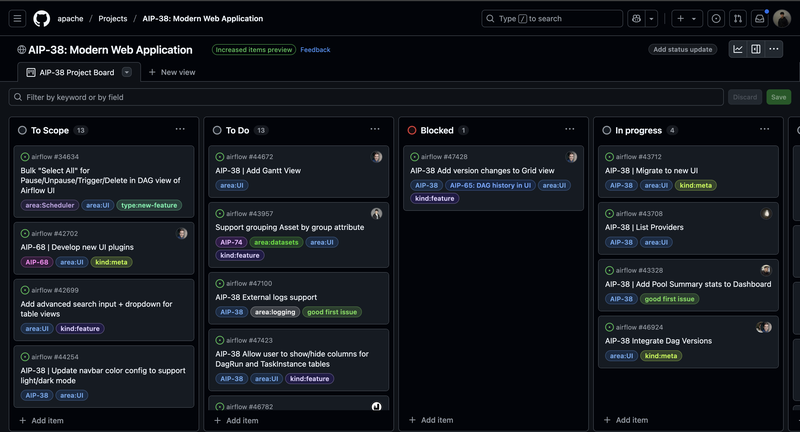Open Copilot chat icon in header
This screenshot has height=432, width=800.
coord(636,19)
